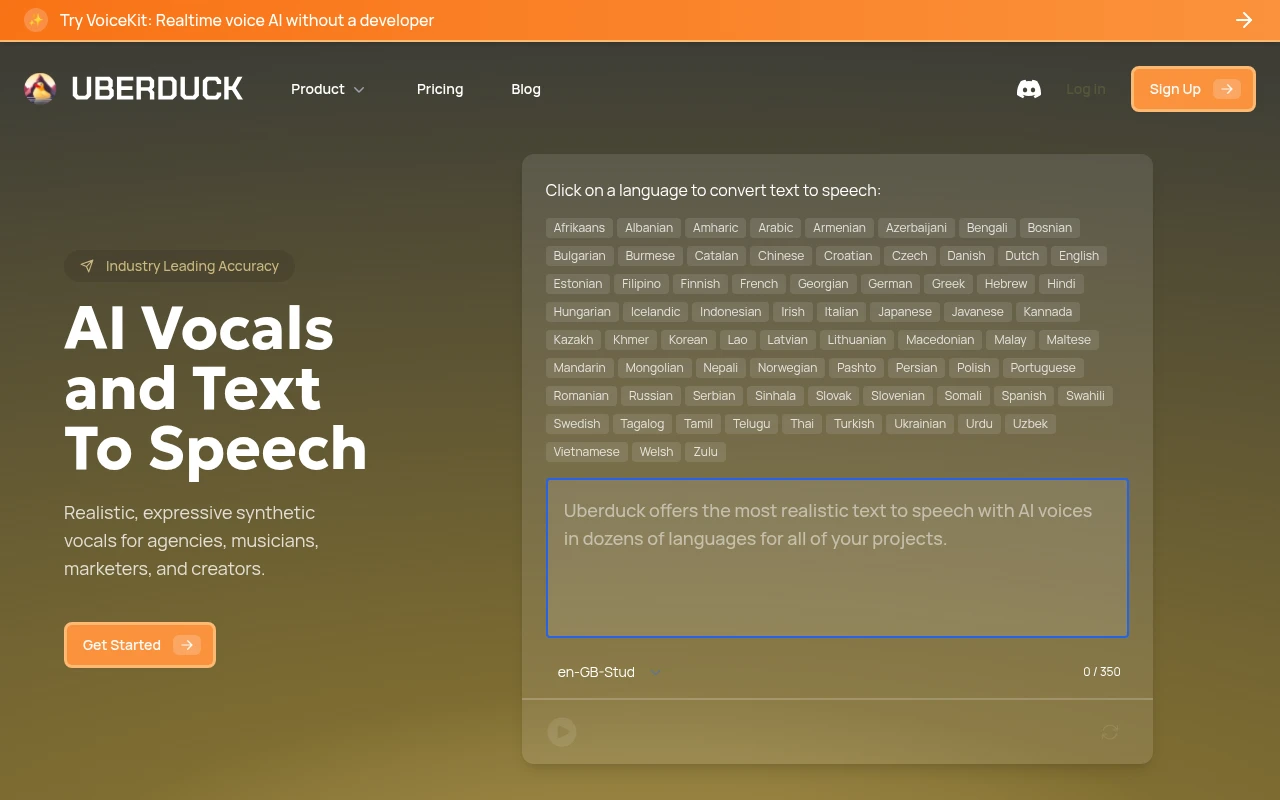This screenshot has height=800, width=1280.
Task: Open the Try VoiceKit banner link
Action: [x=247, y=20]
